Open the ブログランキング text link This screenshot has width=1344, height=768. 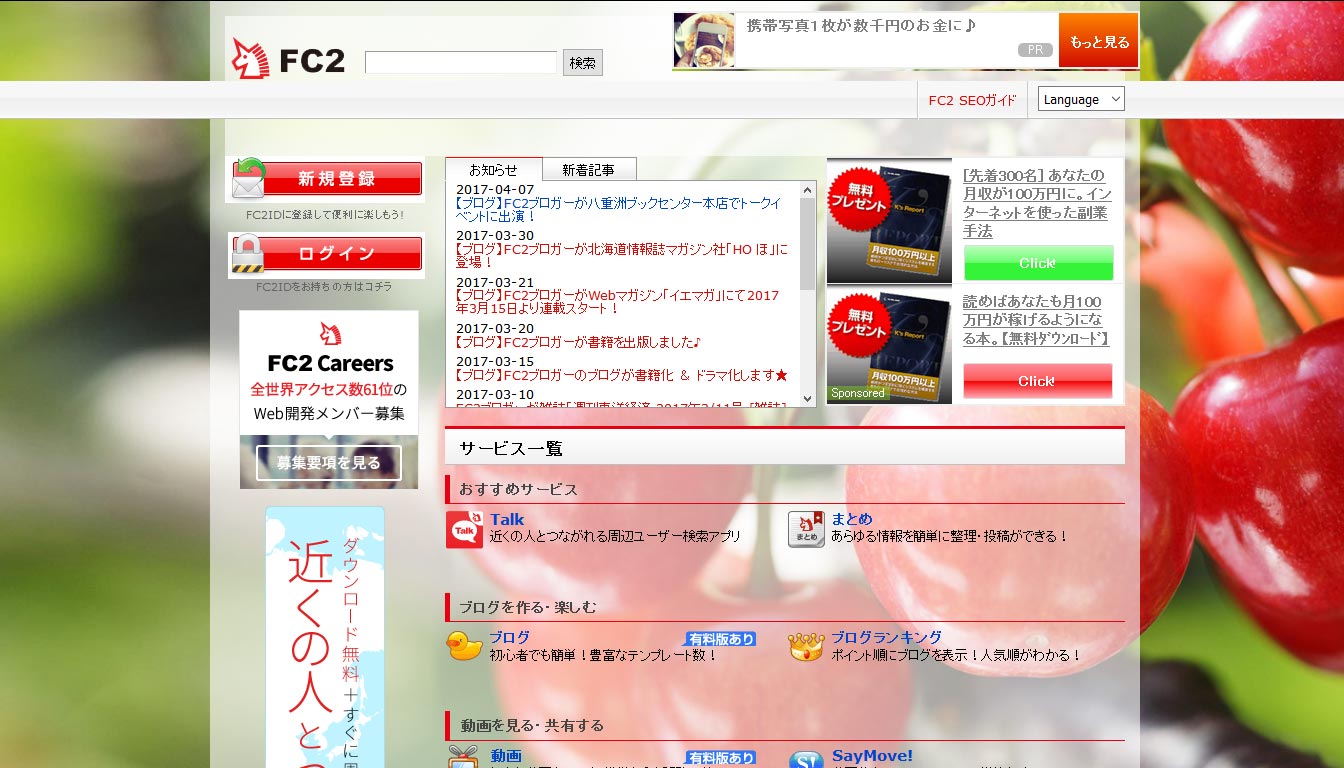pos(887,637)
